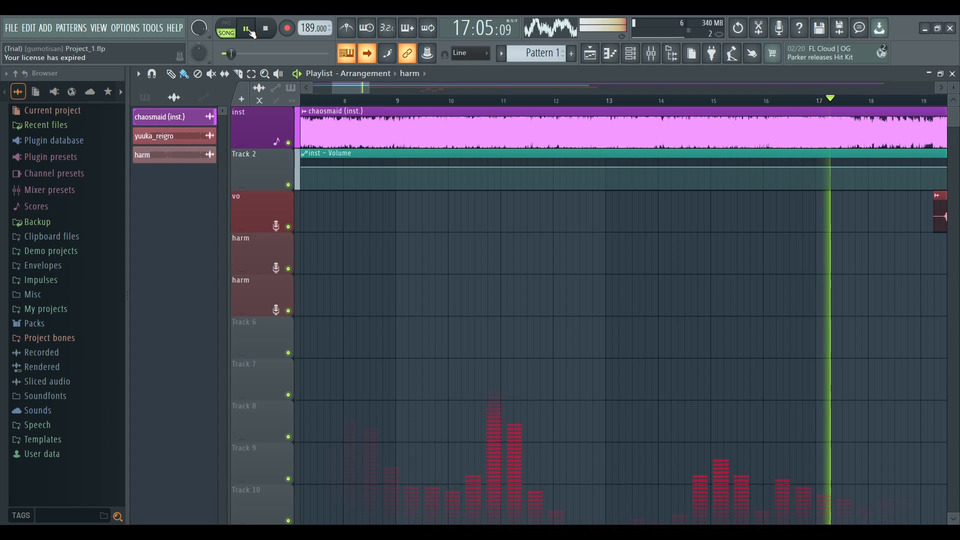Open the Channel rack view
960x540 pixels.
click(630, 53)
